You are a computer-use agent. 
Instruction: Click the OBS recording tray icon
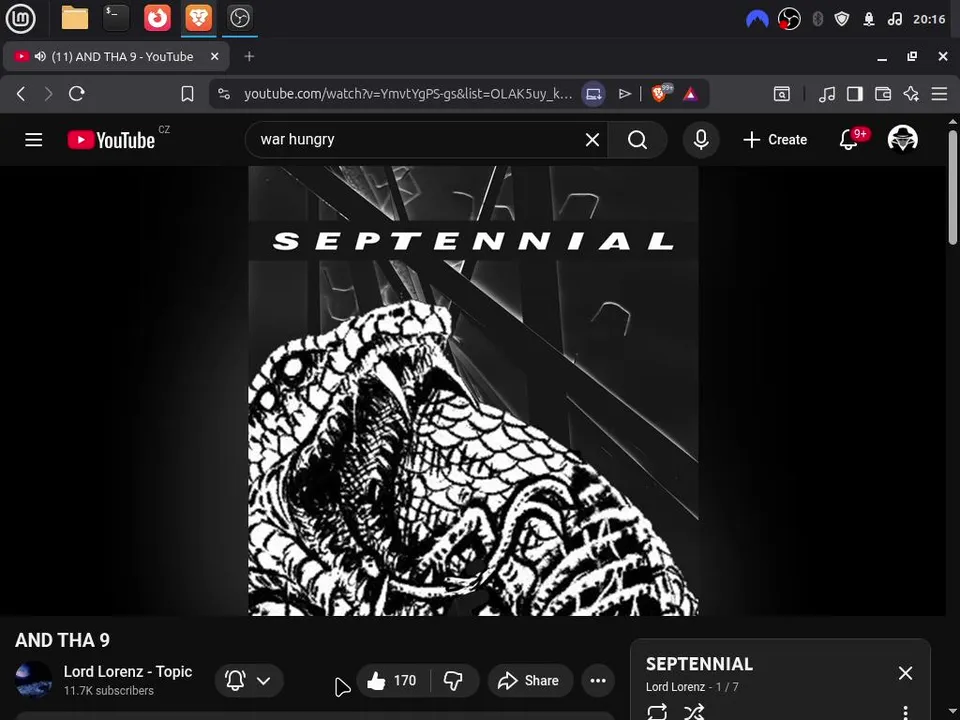coord(789,19)
